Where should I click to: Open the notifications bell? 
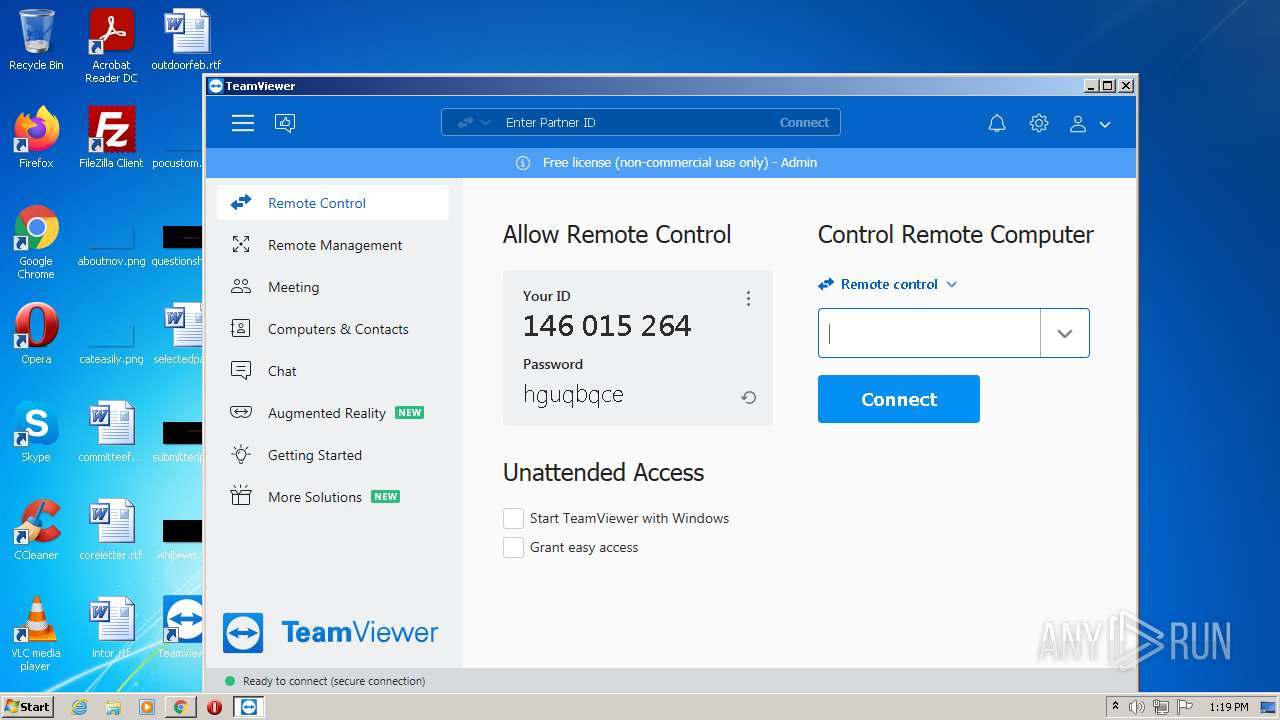coord(997,123)
